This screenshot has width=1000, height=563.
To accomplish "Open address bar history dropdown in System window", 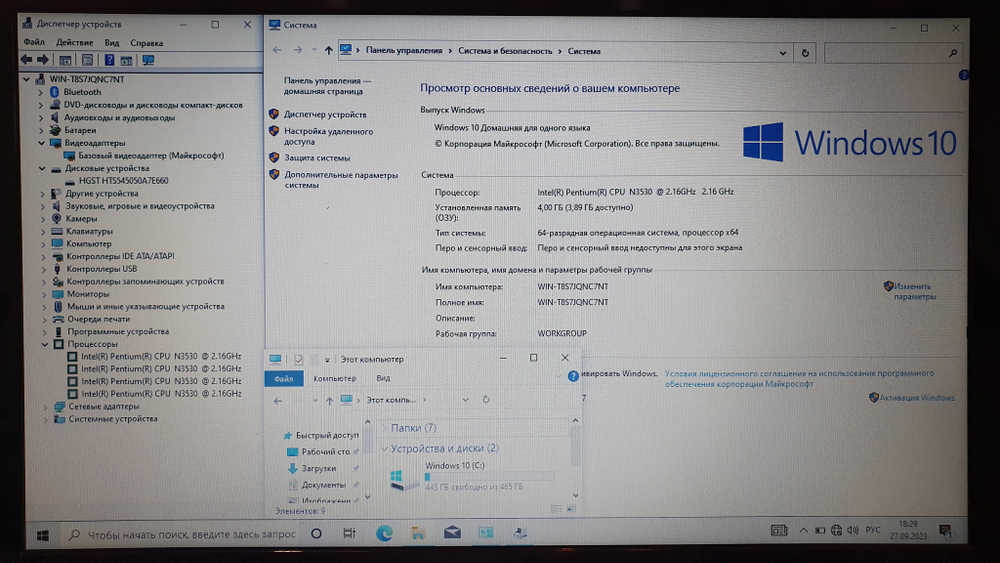I will (x=783, y=53).
